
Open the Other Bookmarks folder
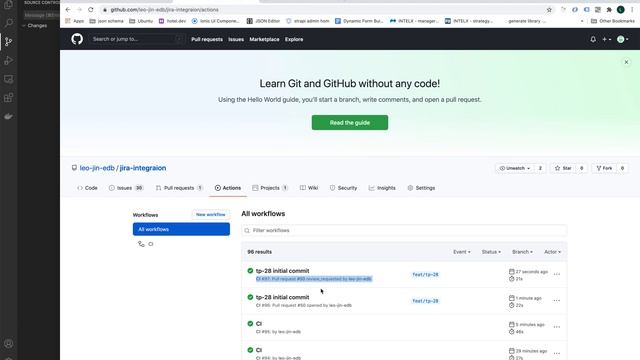pyautogui.click(x=613, y=21)
